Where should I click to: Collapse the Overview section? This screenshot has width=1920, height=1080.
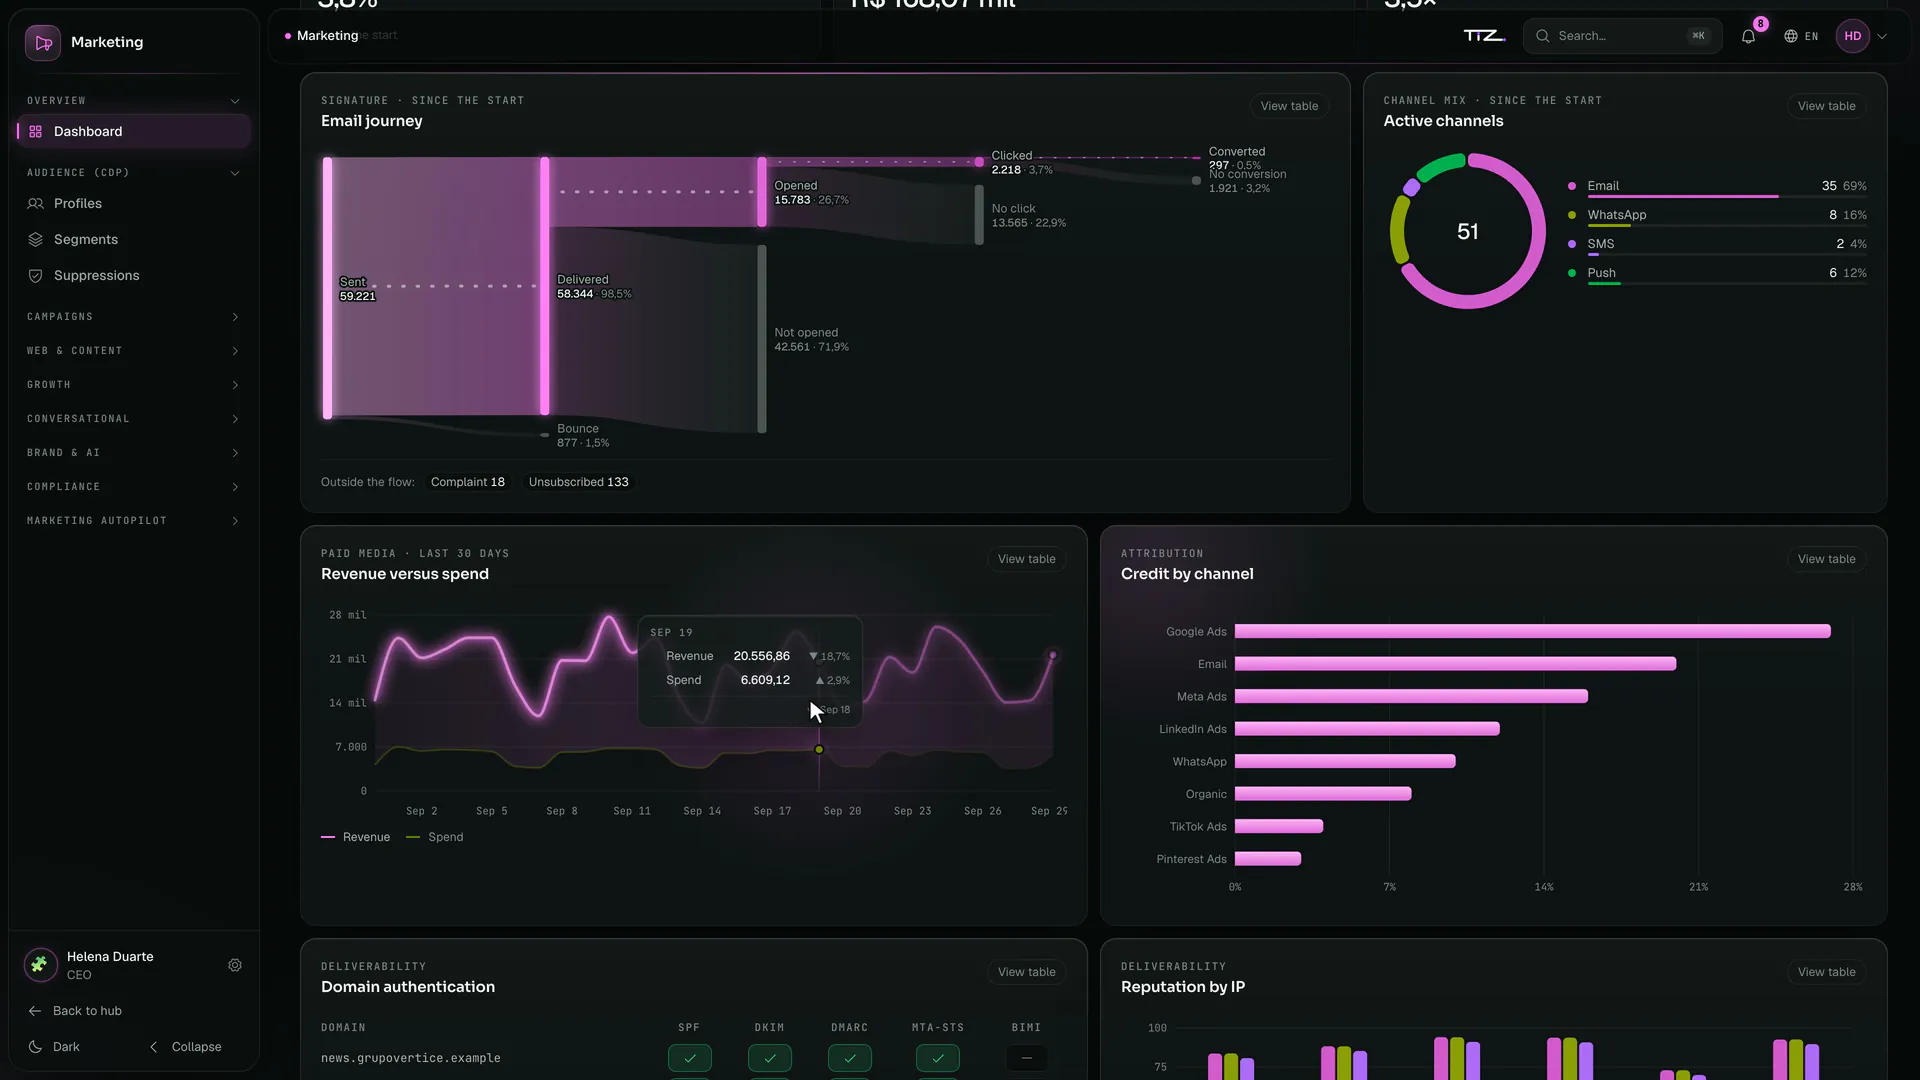(134, 101)
